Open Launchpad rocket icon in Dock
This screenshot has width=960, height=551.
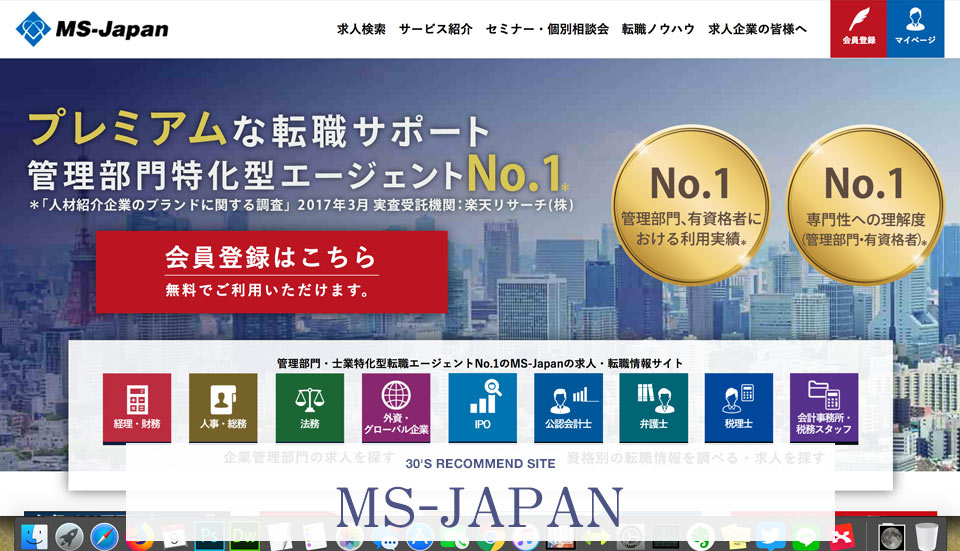pyautogui.click(x=69, y=537)
